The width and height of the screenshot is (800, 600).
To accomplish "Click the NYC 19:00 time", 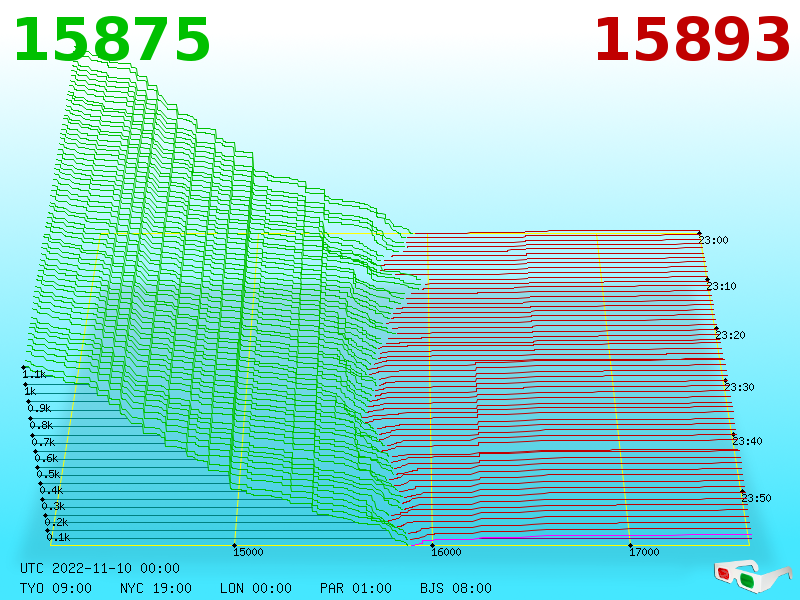I will [x=156, y=588].
